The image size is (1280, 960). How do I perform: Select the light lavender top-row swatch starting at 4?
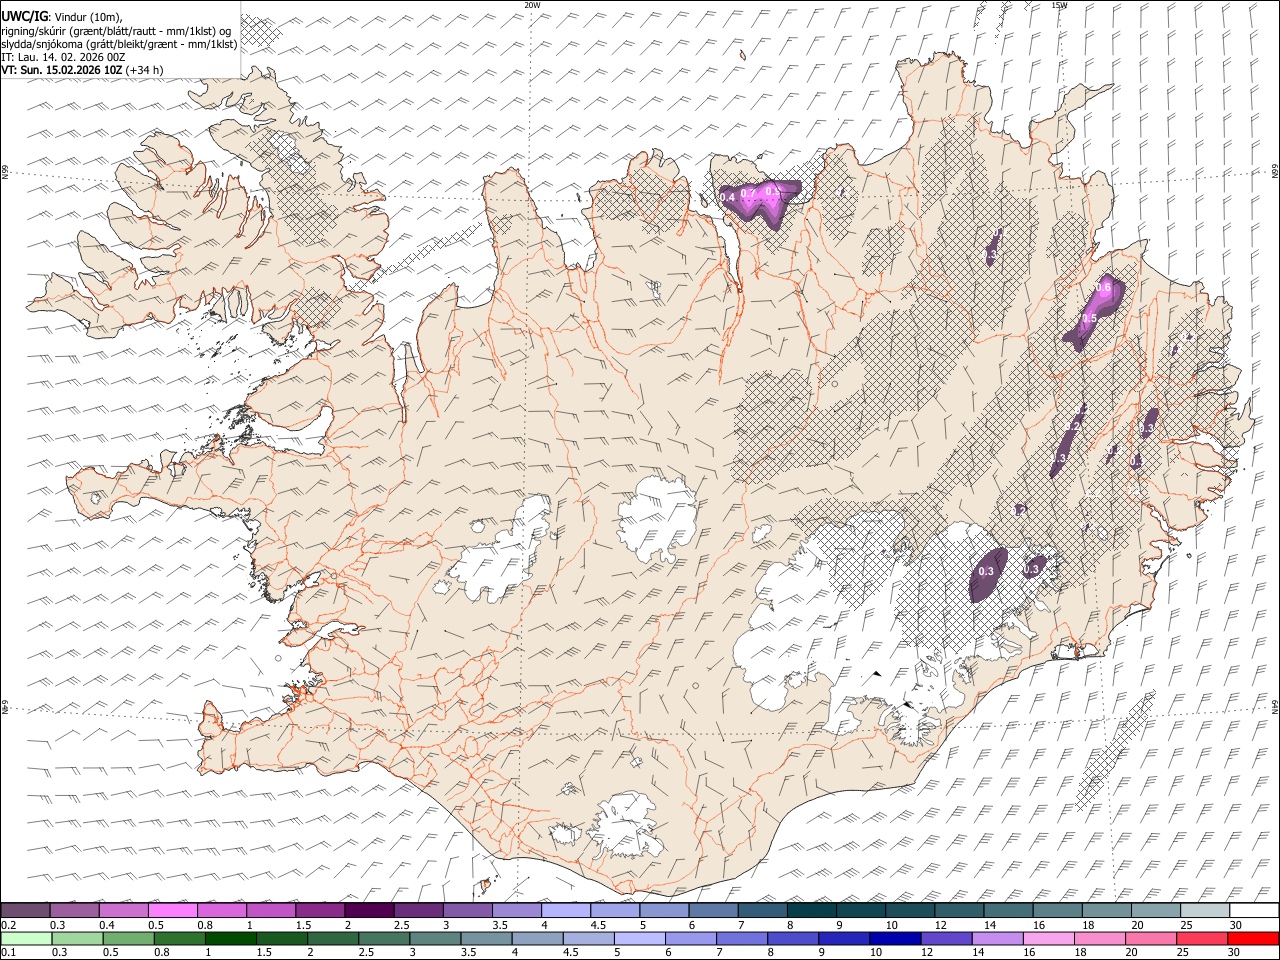coord(566,910)
